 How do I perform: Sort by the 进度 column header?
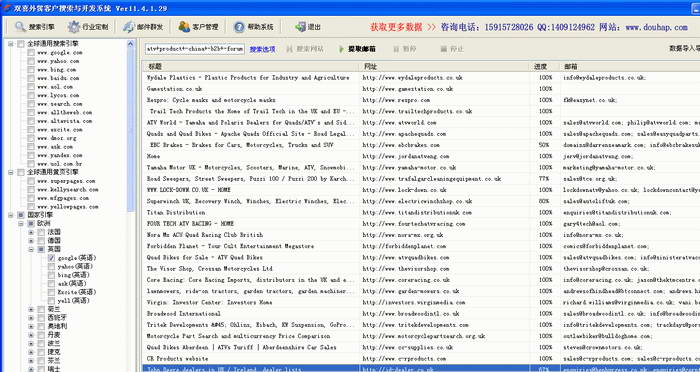pos(545,67)
